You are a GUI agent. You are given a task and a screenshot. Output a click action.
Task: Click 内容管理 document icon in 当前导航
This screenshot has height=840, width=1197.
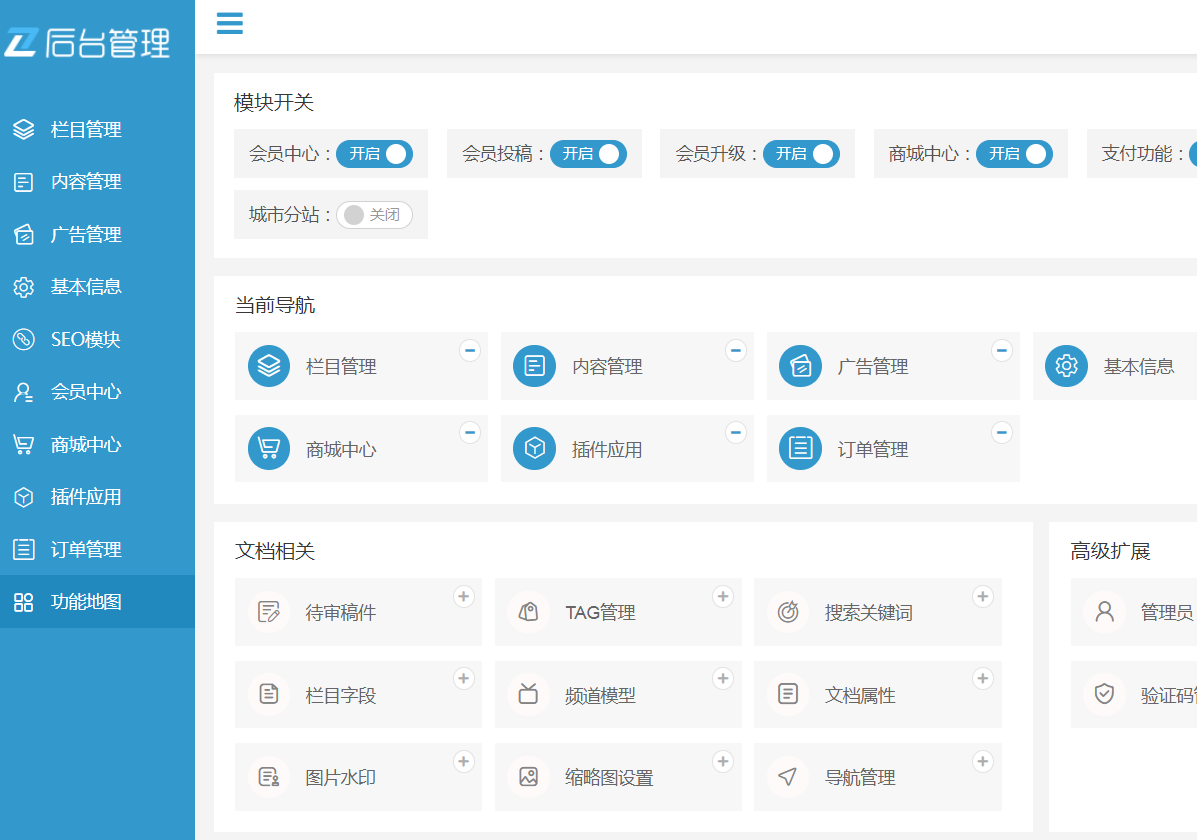click(534, 366)
